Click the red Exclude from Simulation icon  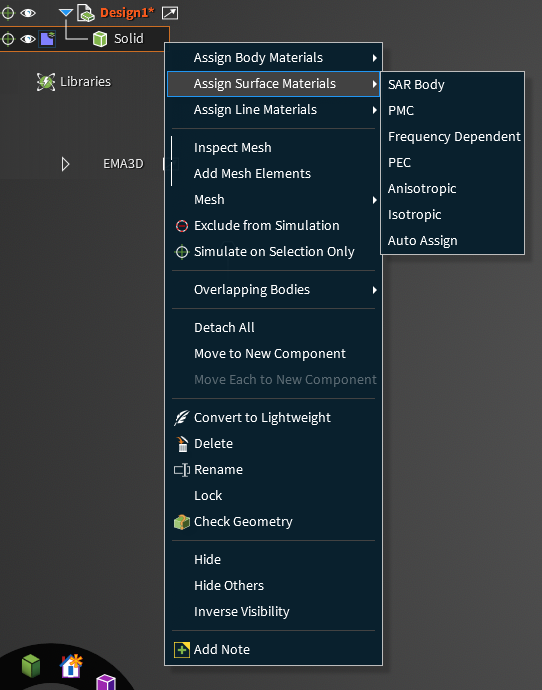(x=182, y=226)
